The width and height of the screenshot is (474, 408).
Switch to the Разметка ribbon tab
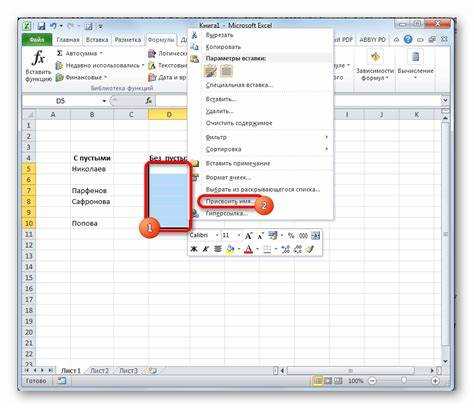click(128, 40)
